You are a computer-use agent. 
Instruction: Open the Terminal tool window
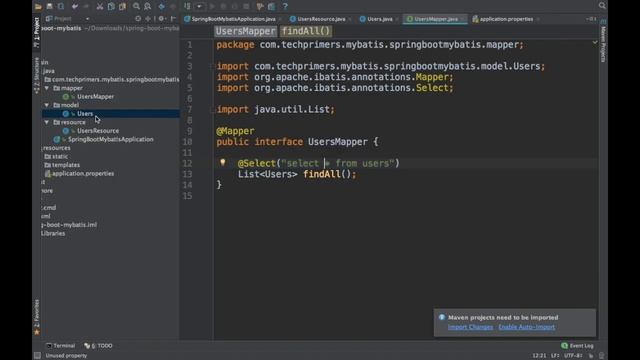60,346
